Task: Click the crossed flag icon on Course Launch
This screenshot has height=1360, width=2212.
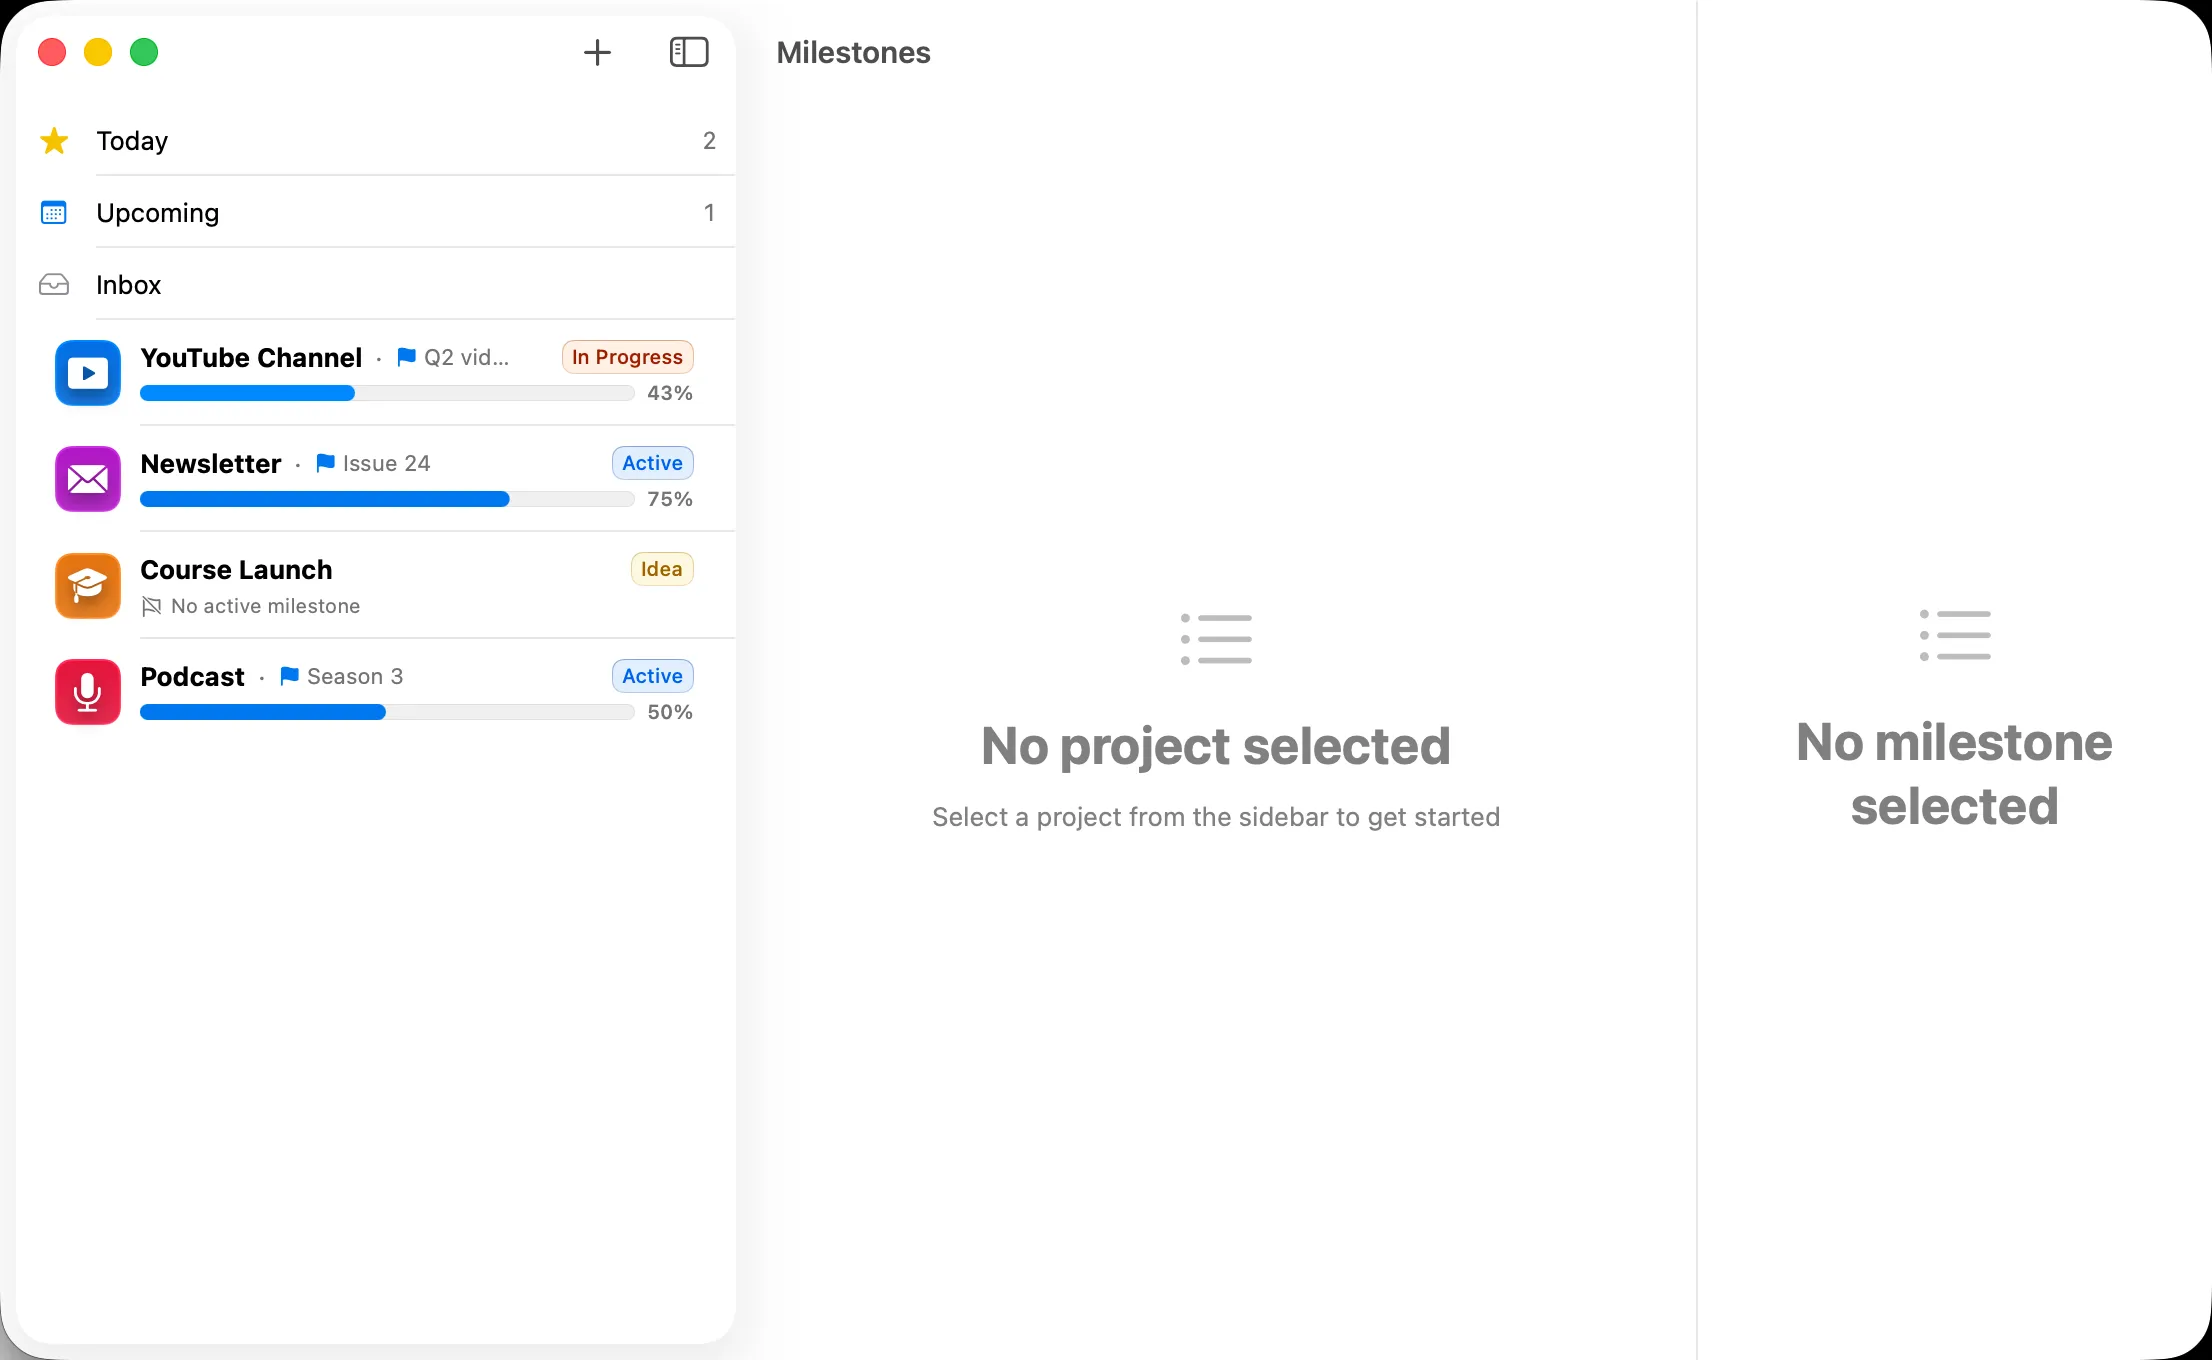Action: (x=151, y=606)
